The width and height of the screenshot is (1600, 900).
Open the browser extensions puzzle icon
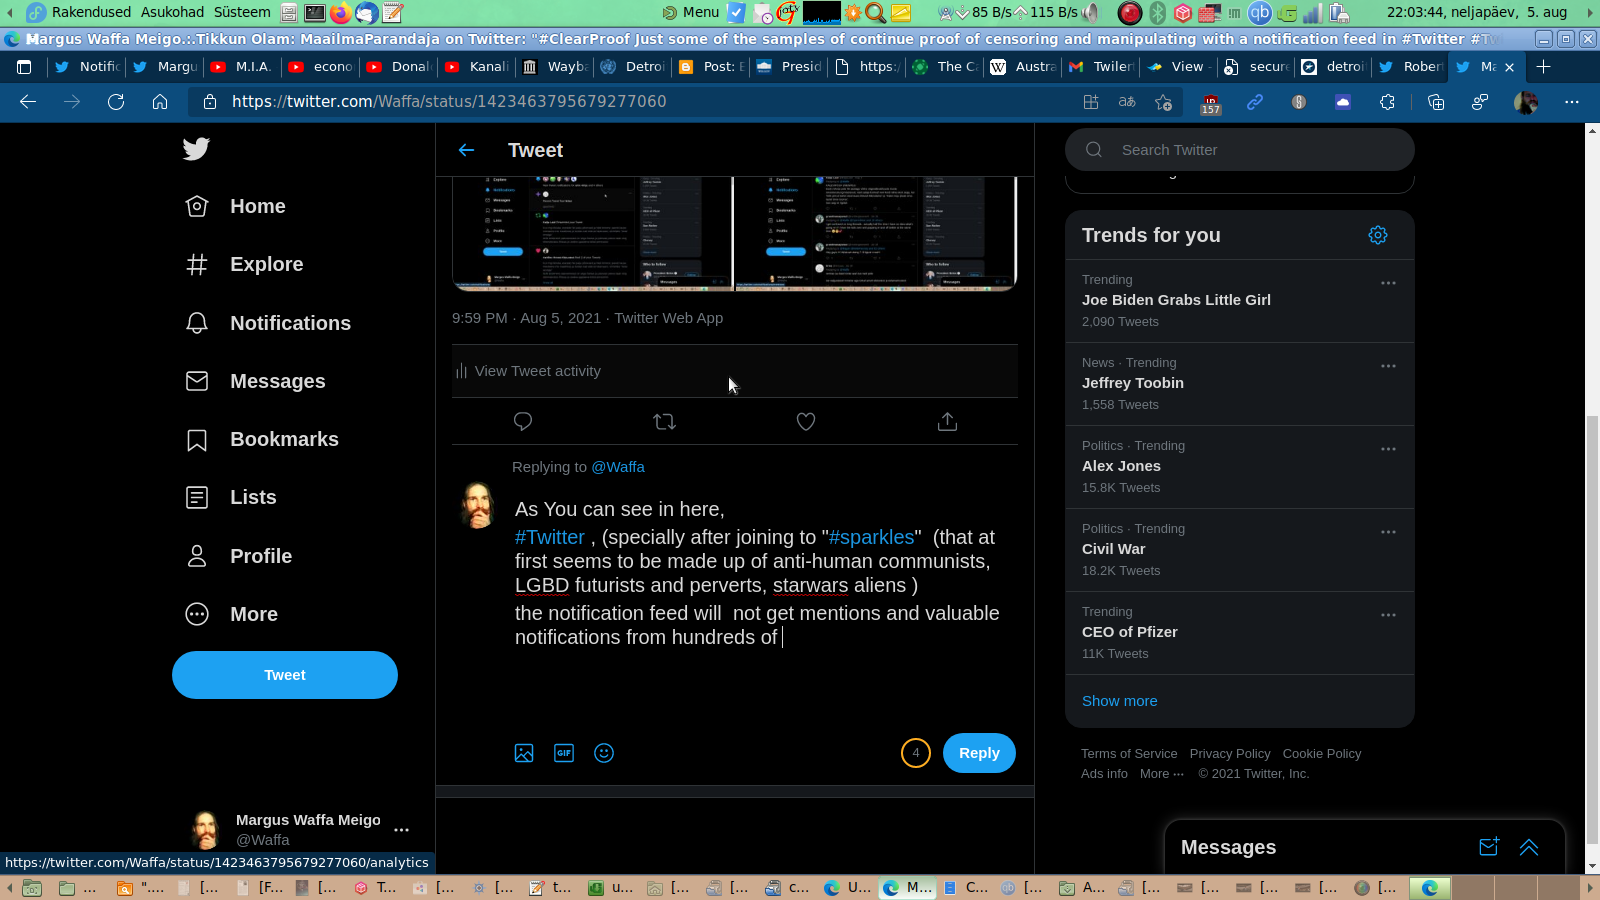1387,102
